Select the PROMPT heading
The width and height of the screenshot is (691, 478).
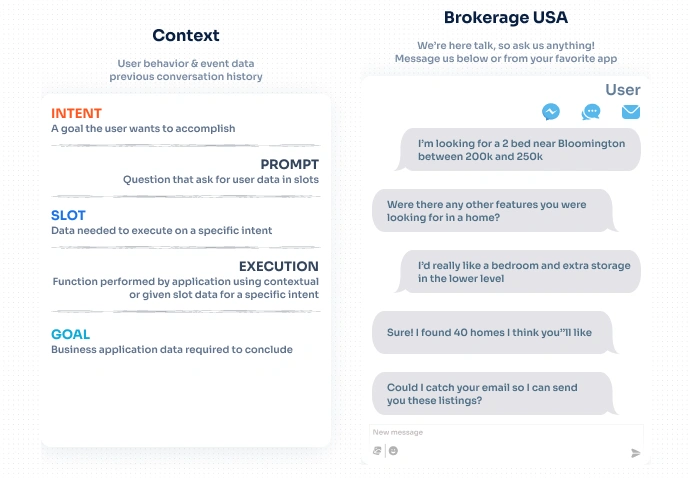point(289,164)
